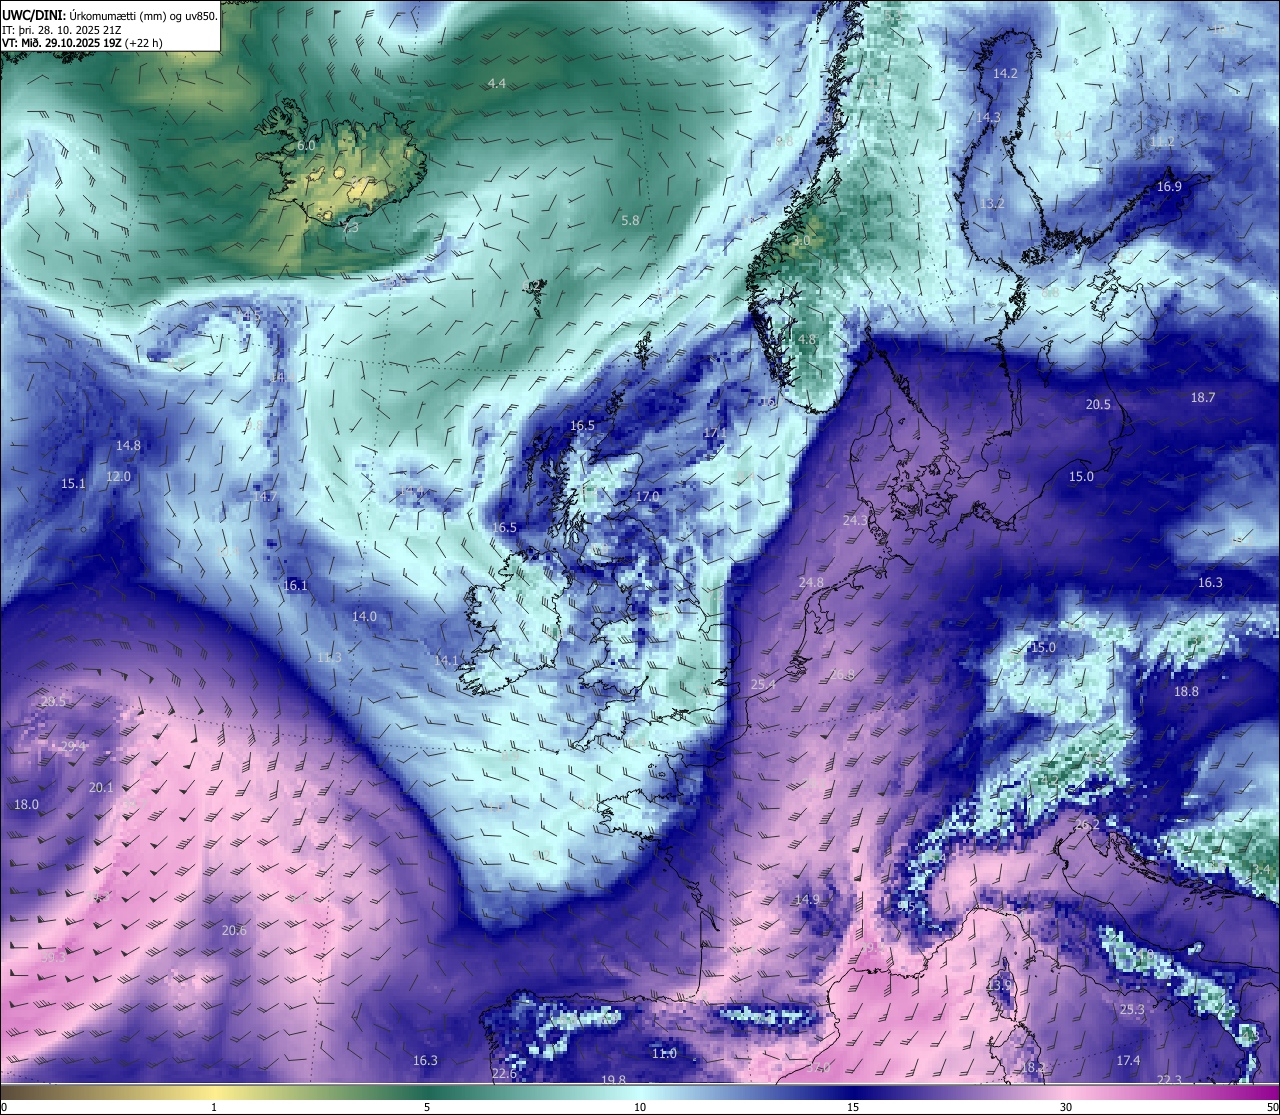Click the 20.1 value in the southwest Atlantic

[x=101, y=788]
